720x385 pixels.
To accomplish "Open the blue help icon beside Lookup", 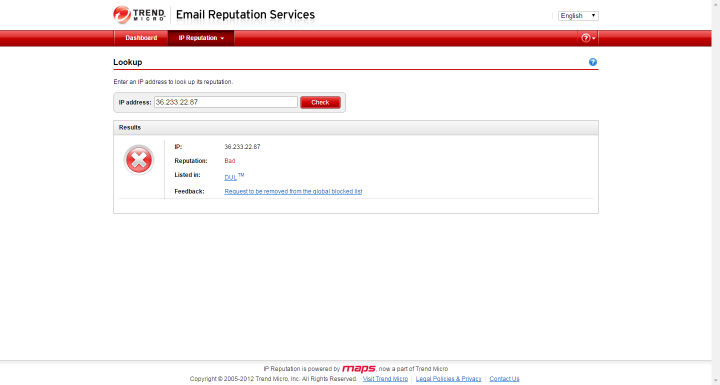I will coord(593,62).
